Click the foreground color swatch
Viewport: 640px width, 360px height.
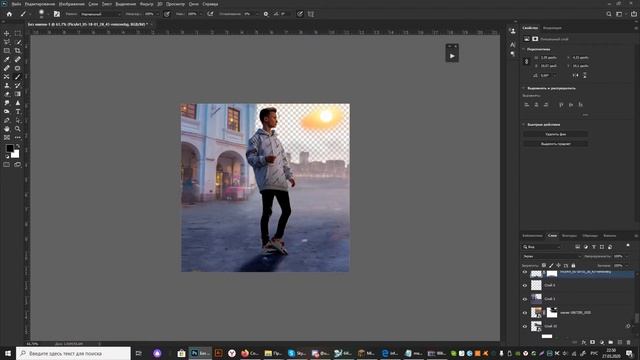click(9, 148)
